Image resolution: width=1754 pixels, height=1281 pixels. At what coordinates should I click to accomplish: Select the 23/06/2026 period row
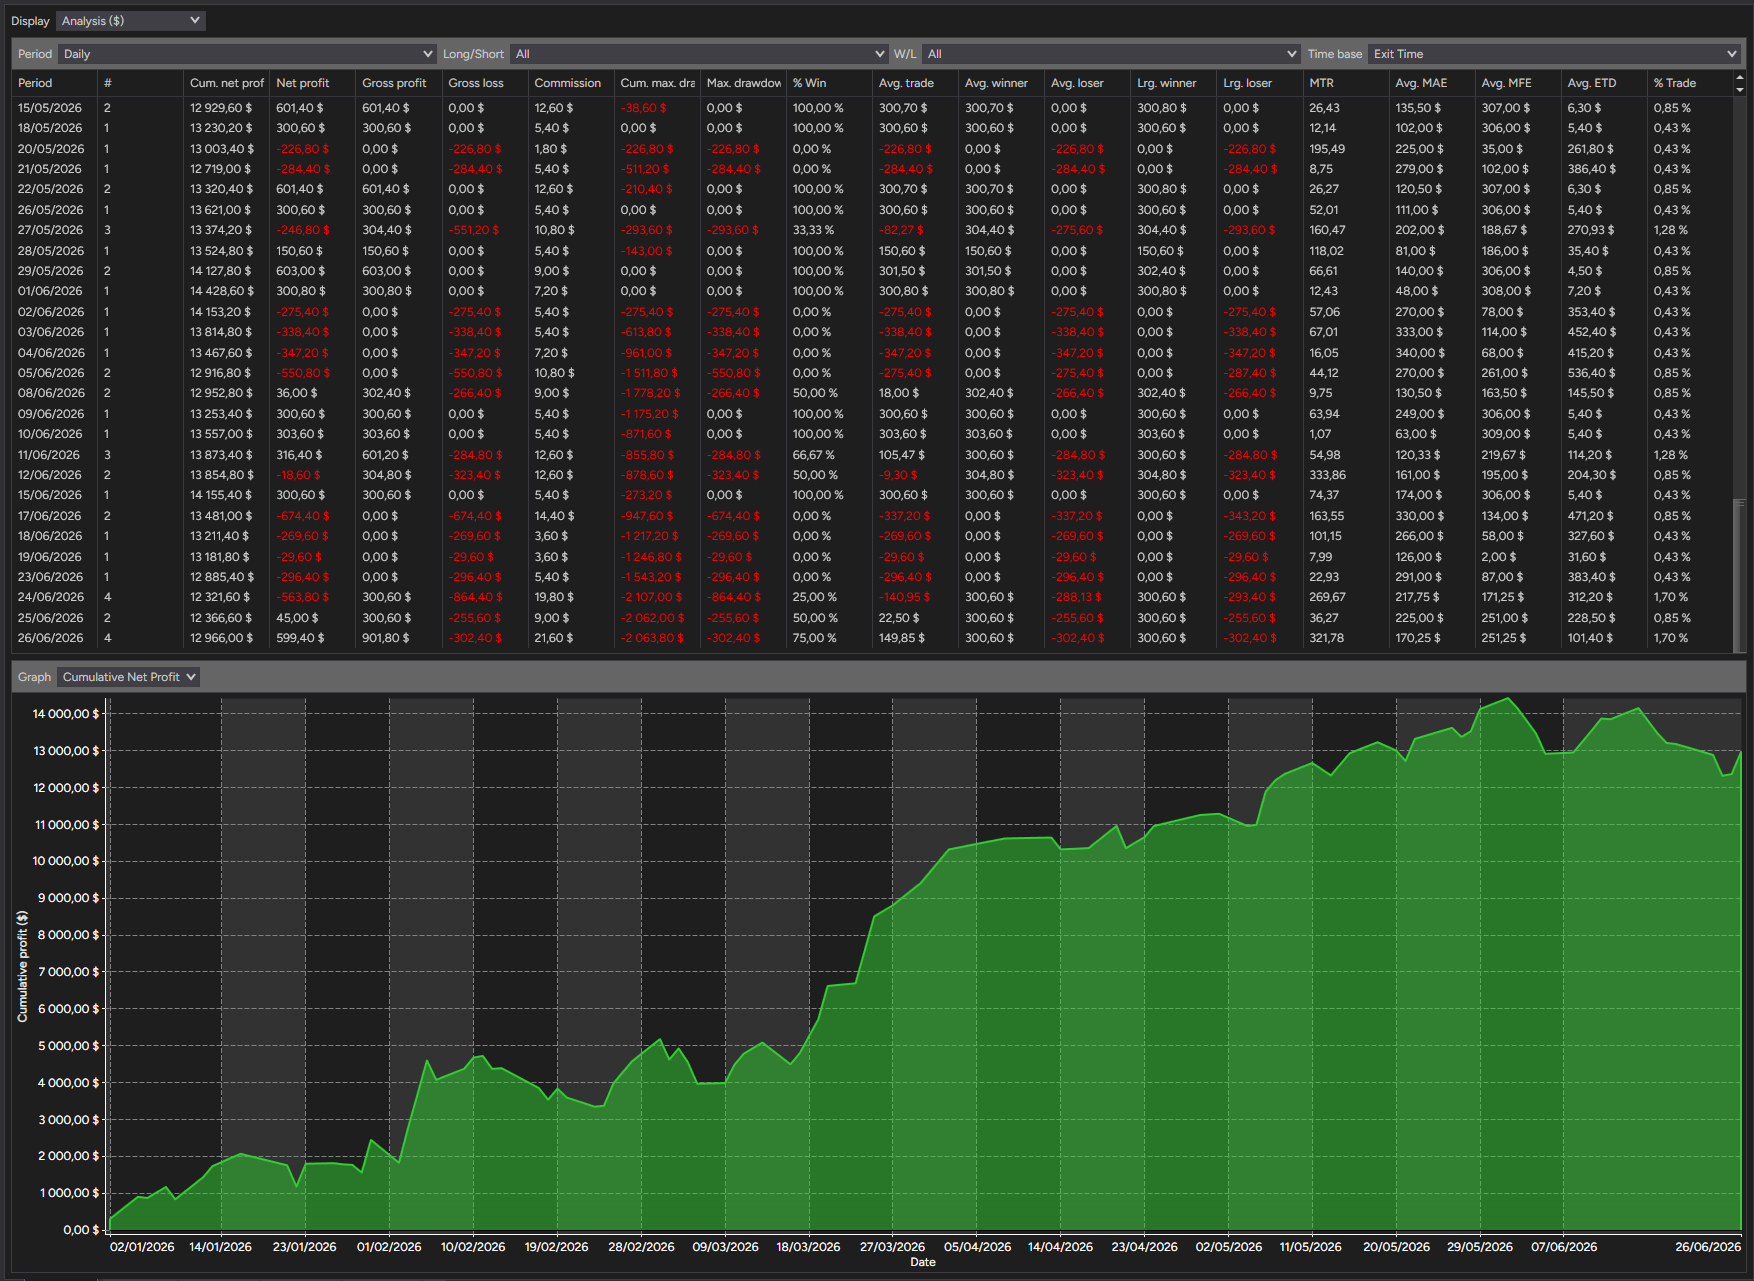[872, 577]
